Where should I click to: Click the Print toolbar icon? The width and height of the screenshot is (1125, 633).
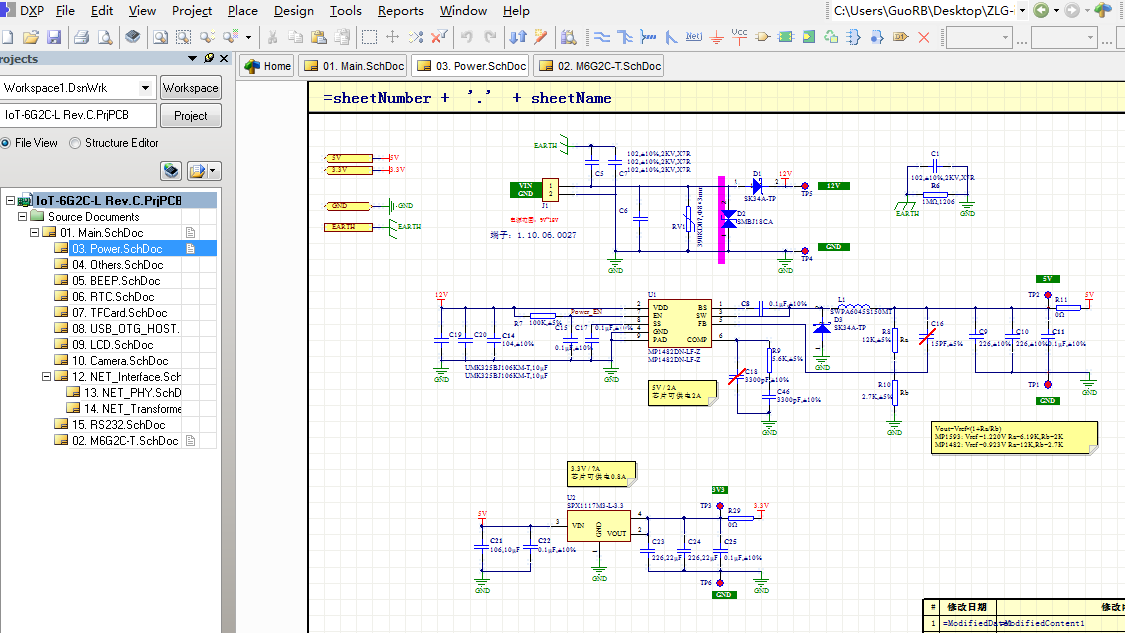tap(81, 37)
